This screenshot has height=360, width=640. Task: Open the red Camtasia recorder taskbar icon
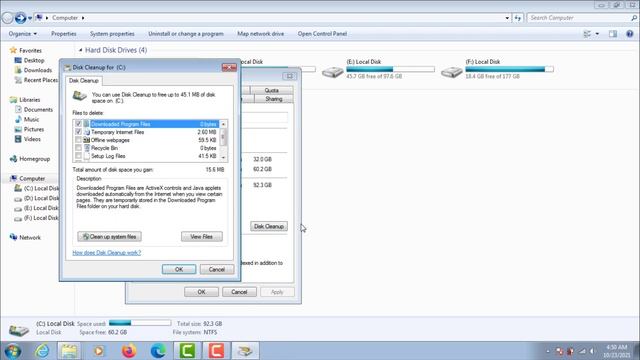216,351
